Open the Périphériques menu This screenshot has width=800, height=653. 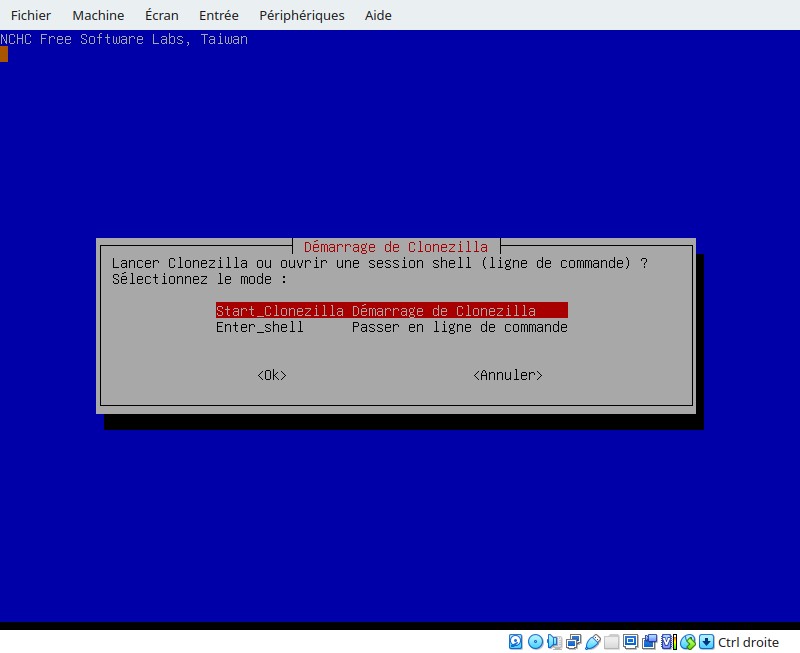click(x=302, y=15)
